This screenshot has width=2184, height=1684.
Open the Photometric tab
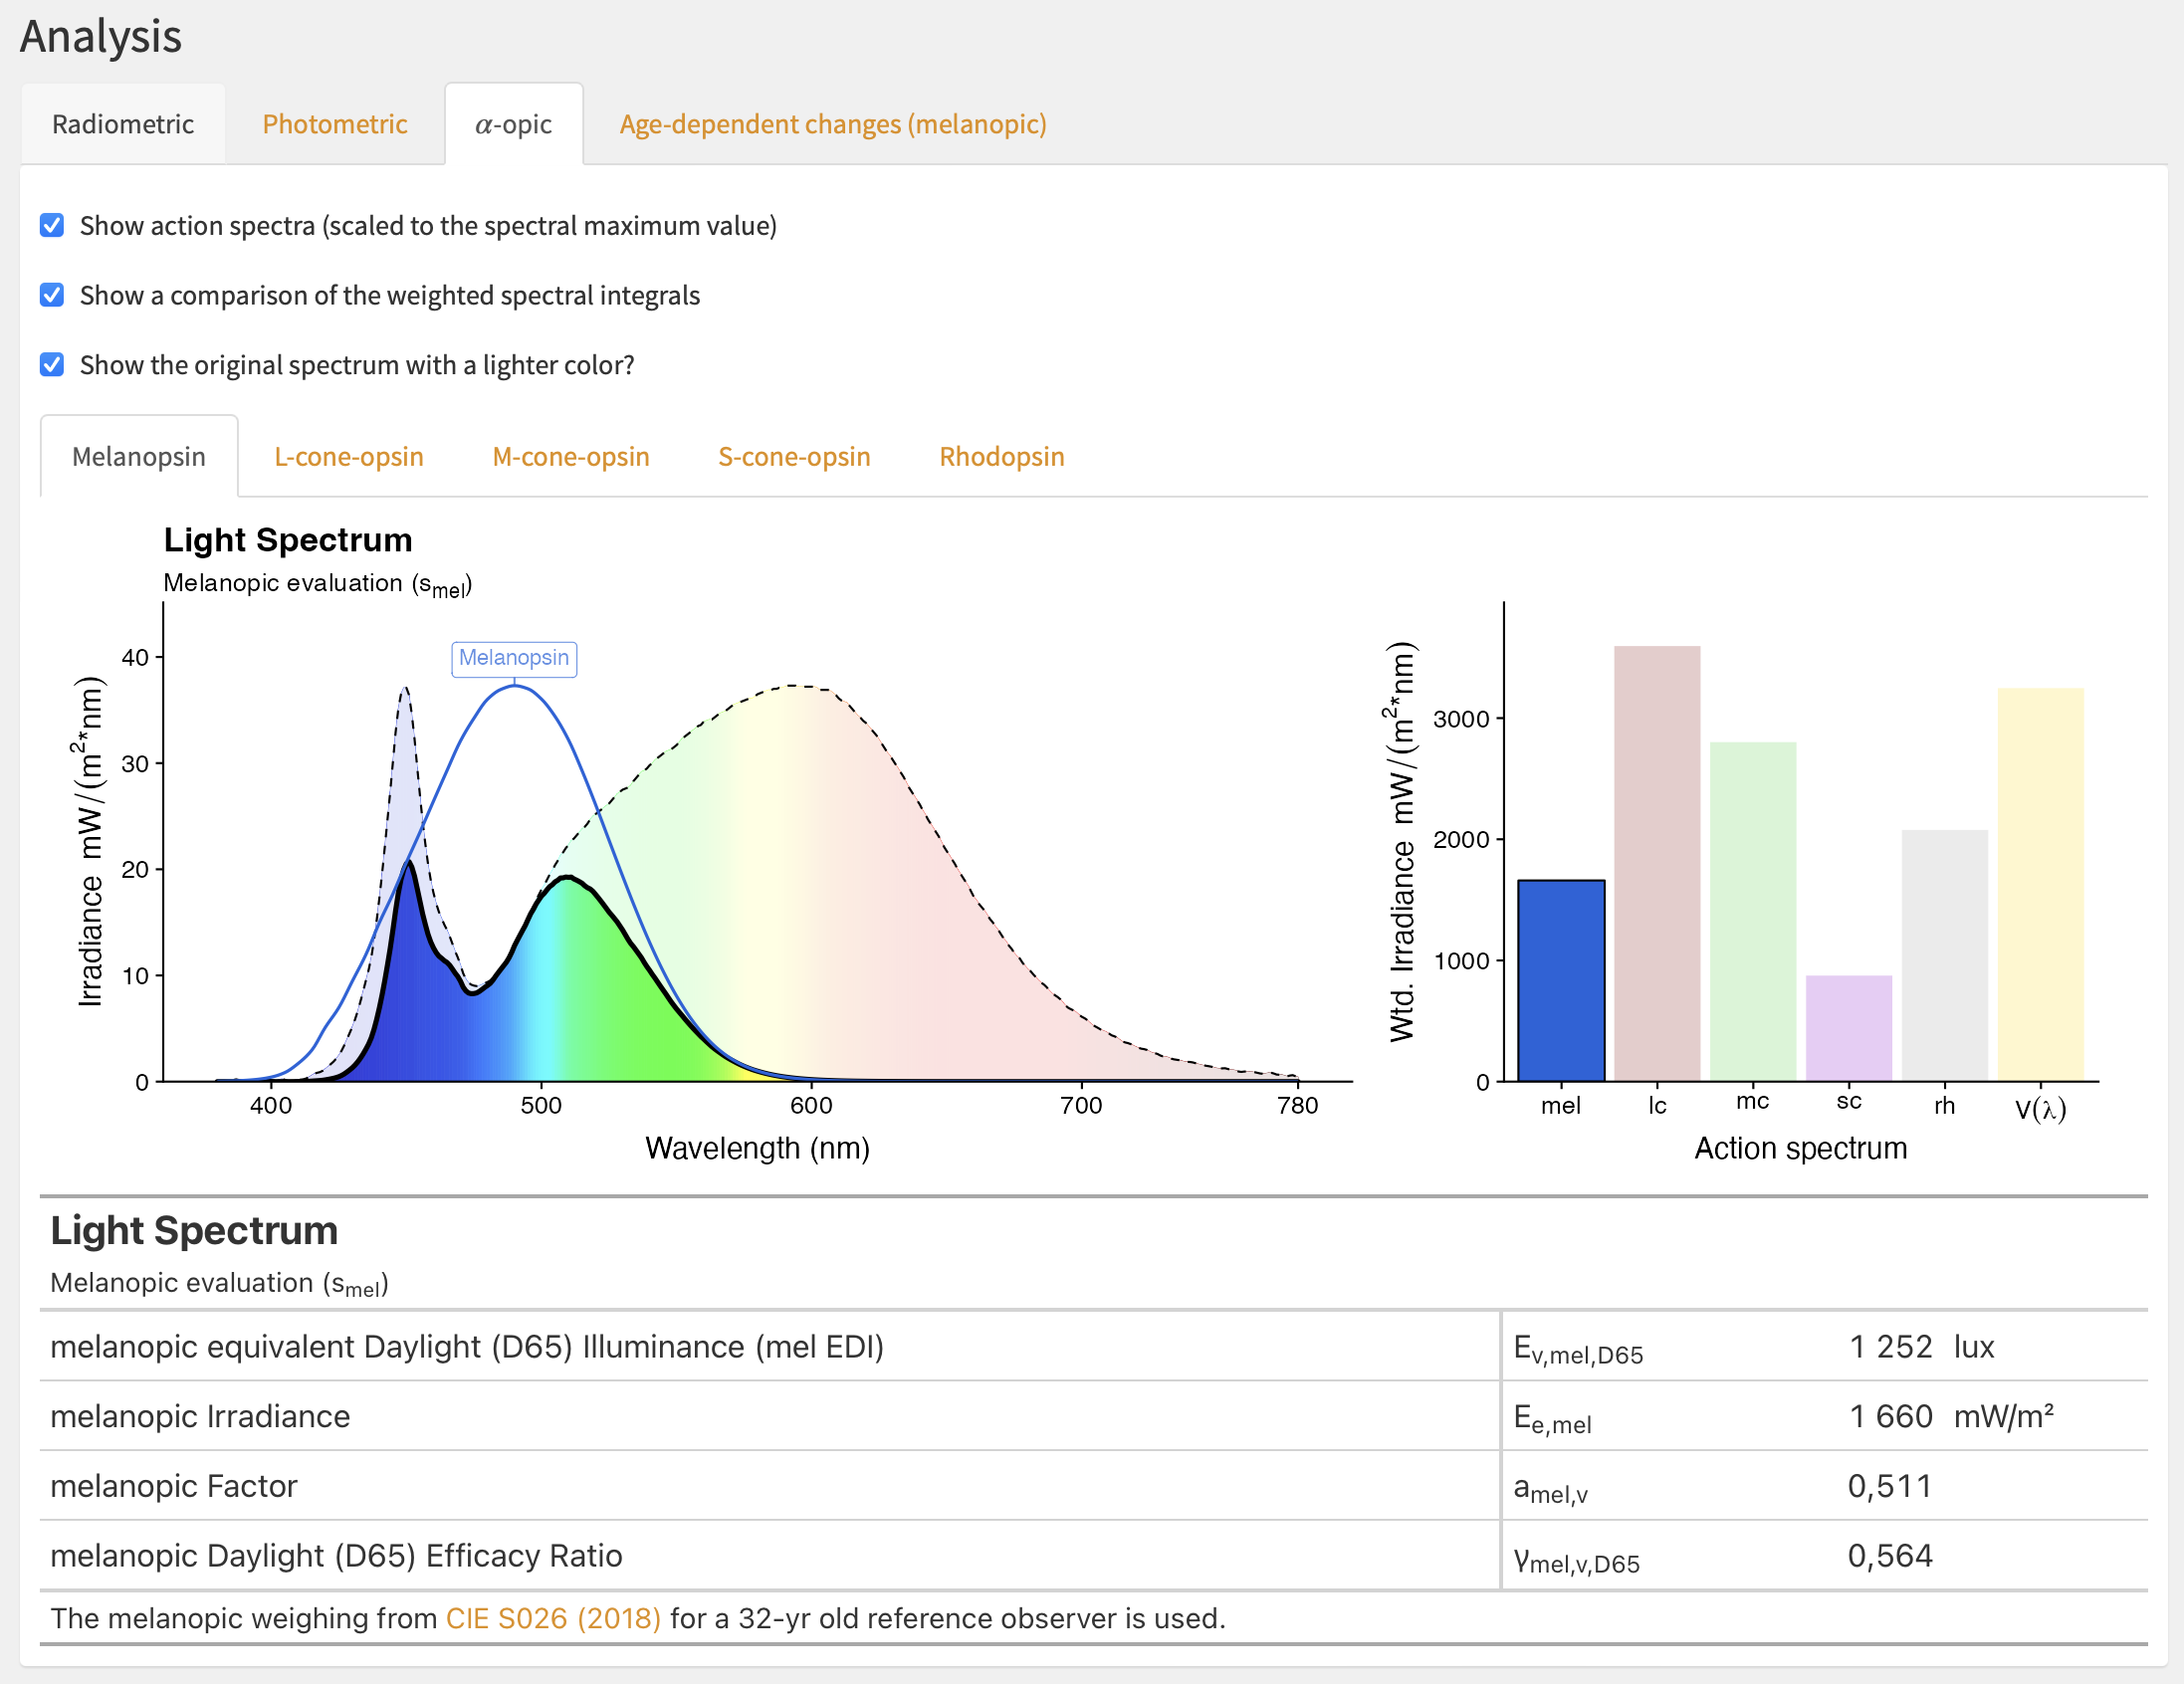334,123
